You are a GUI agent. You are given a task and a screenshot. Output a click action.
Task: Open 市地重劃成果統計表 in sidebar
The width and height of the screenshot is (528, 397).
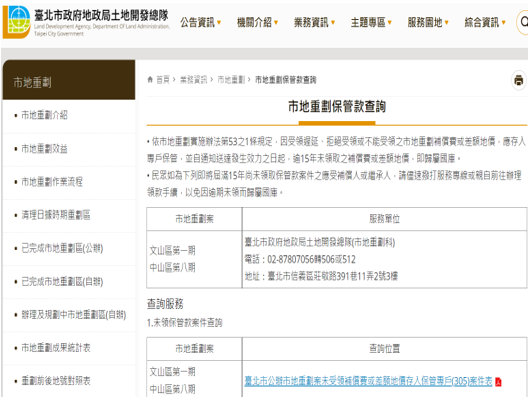(56, 348)
